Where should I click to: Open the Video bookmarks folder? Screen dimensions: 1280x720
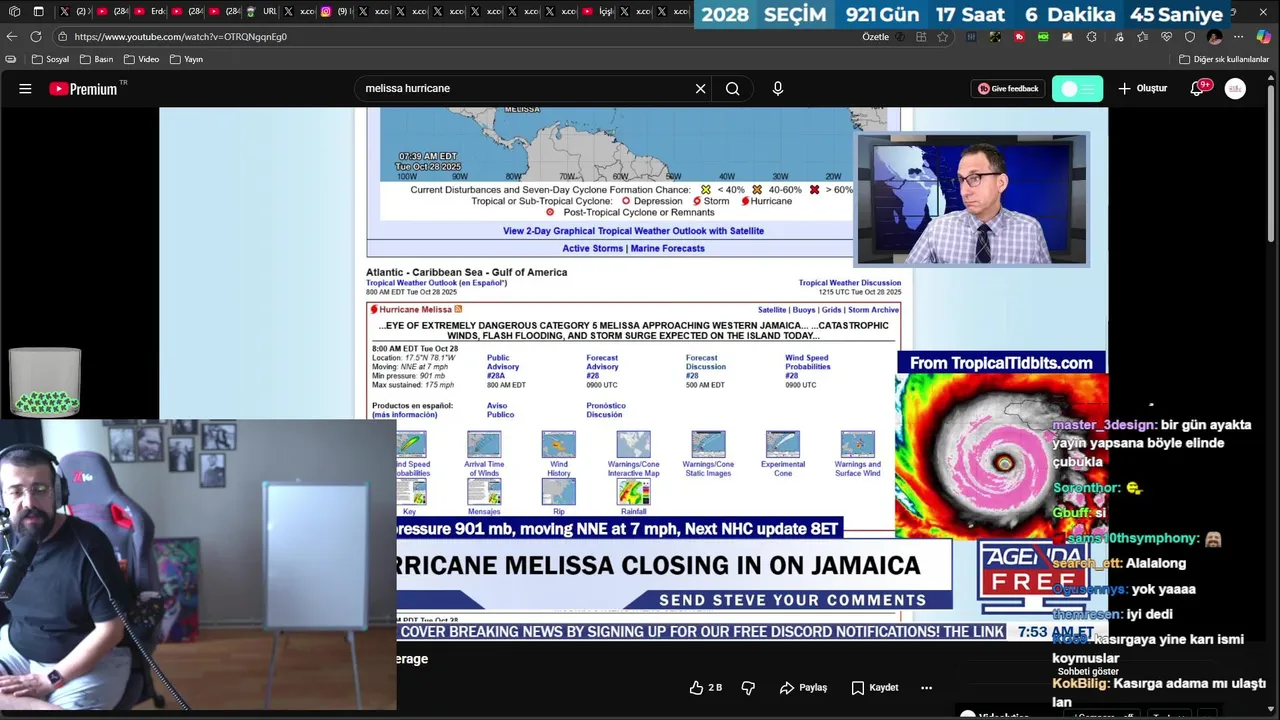[142, 59]
